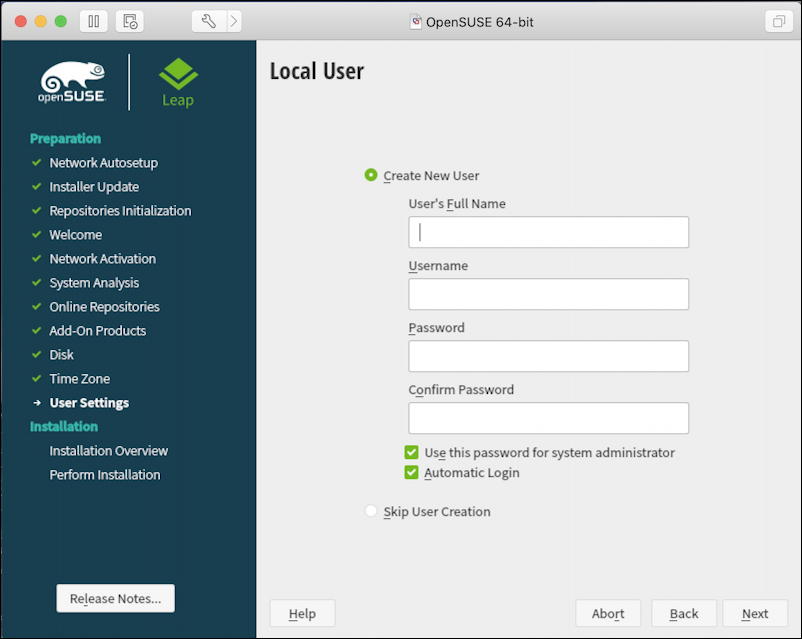802x639 pixels.
Task: Disable the Automatic Login checkbox
Action: (411, 472)
